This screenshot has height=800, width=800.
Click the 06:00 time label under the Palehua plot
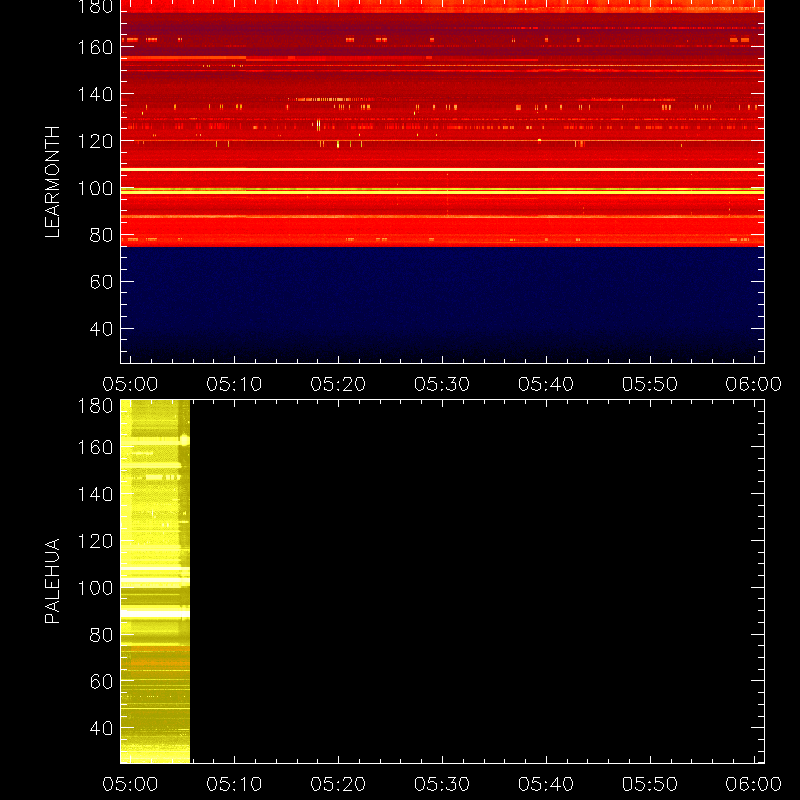click(x=754, y=784)
